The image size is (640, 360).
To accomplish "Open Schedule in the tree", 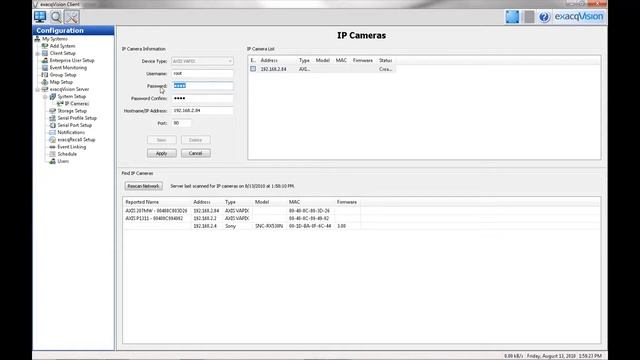I will tap(67, 154).
